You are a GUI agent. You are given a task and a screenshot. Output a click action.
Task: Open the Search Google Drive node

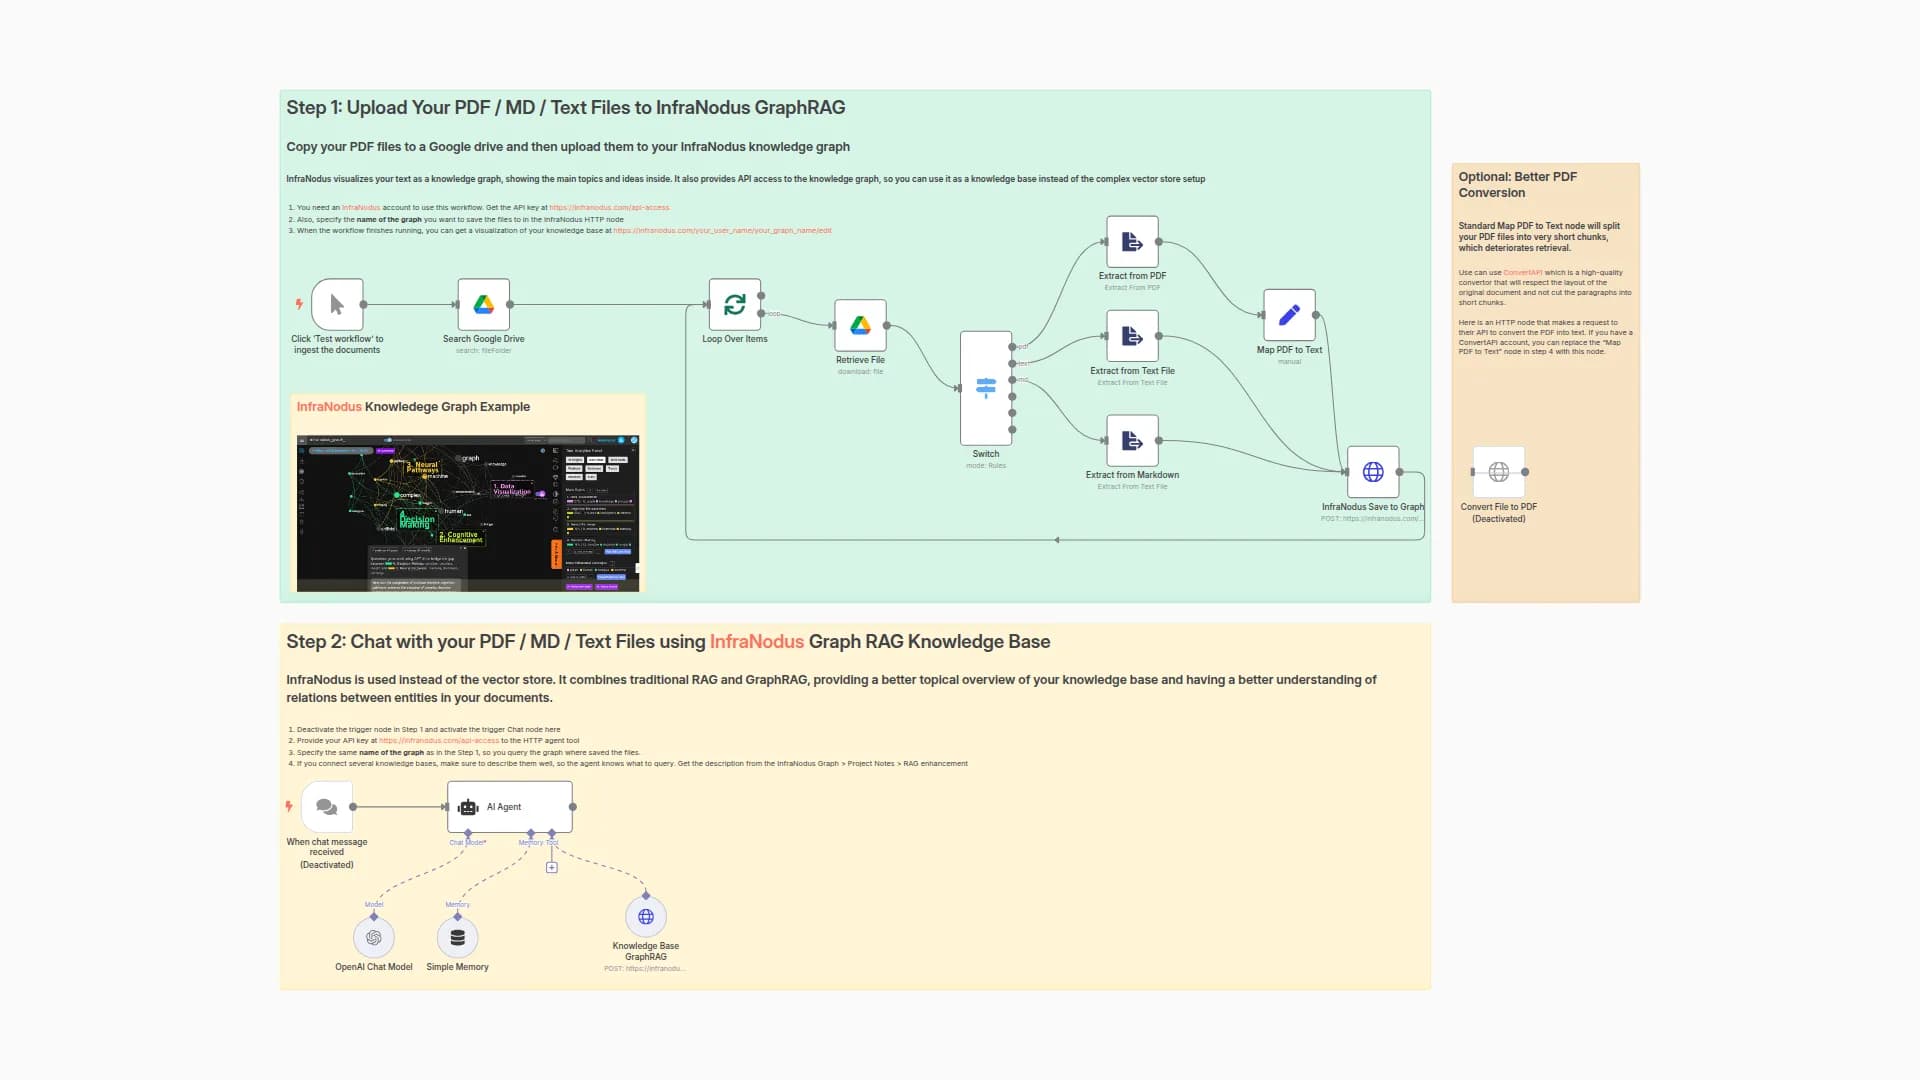(x=484, y=305)
